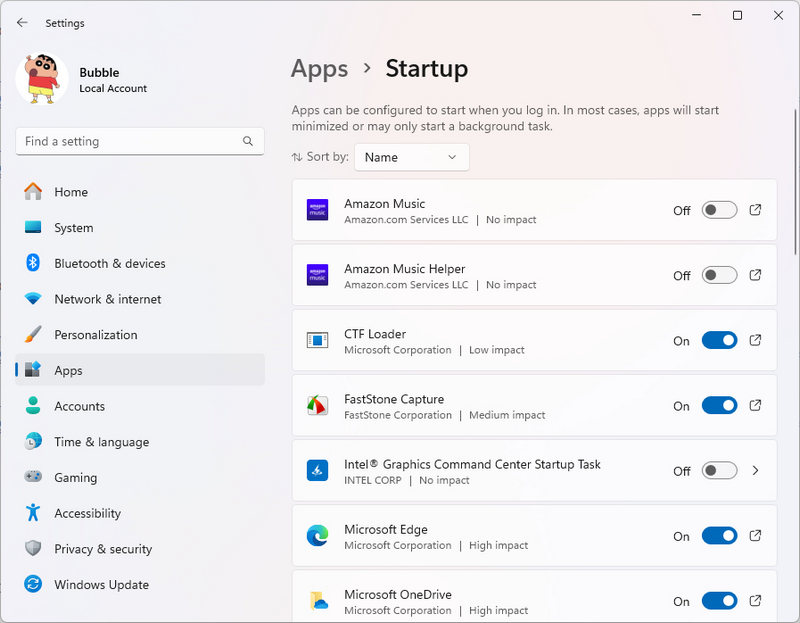Viewport: 800px width, 623px height.
Task: Click the Microsoft OneDrive app icon
Action: (x=318, y=601)
